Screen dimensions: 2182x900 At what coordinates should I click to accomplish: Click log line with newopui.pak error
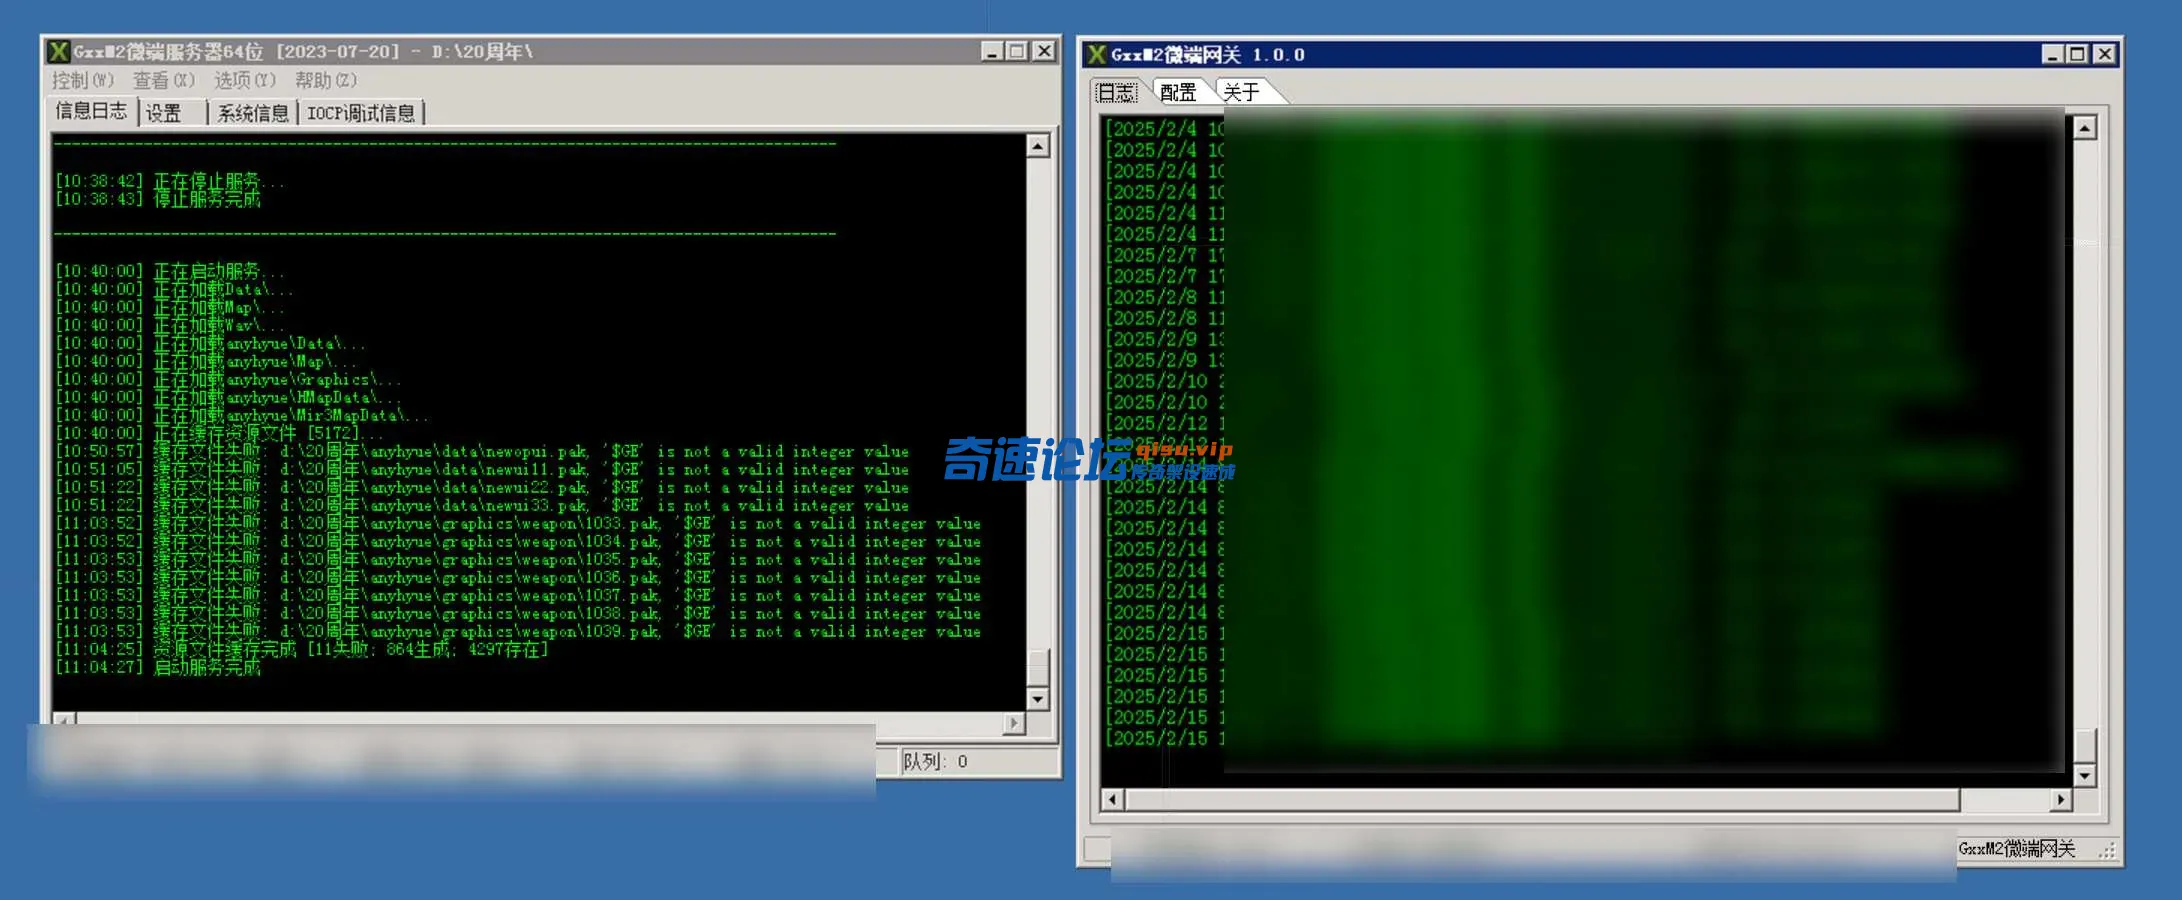pos(482,451)
